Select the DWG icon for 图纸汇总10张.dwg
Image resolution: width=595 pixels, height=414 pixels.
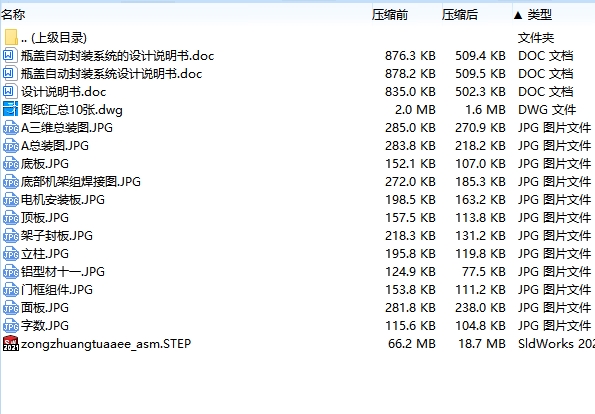[x=10, y=110]
